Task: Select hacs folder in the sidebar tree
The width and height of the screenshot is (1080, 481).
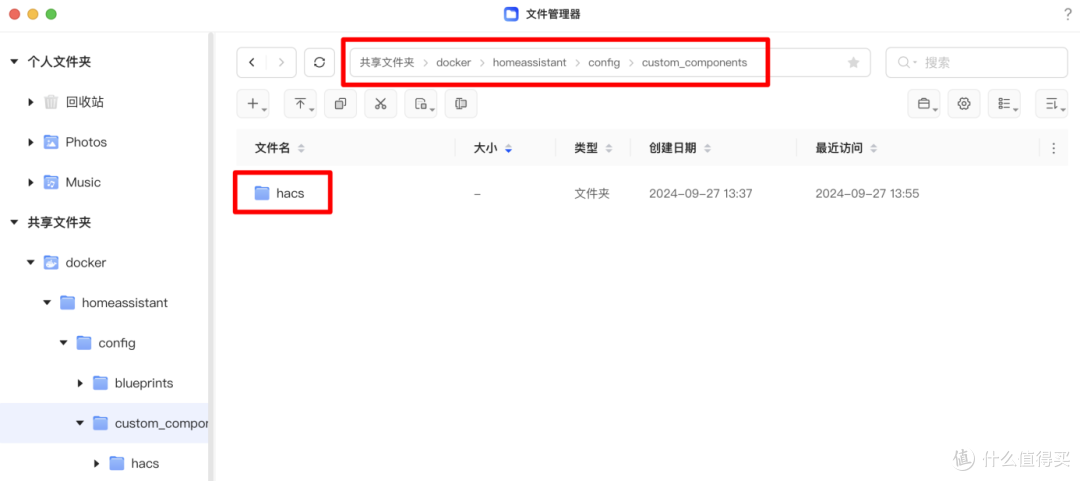Action: [134, 463]
